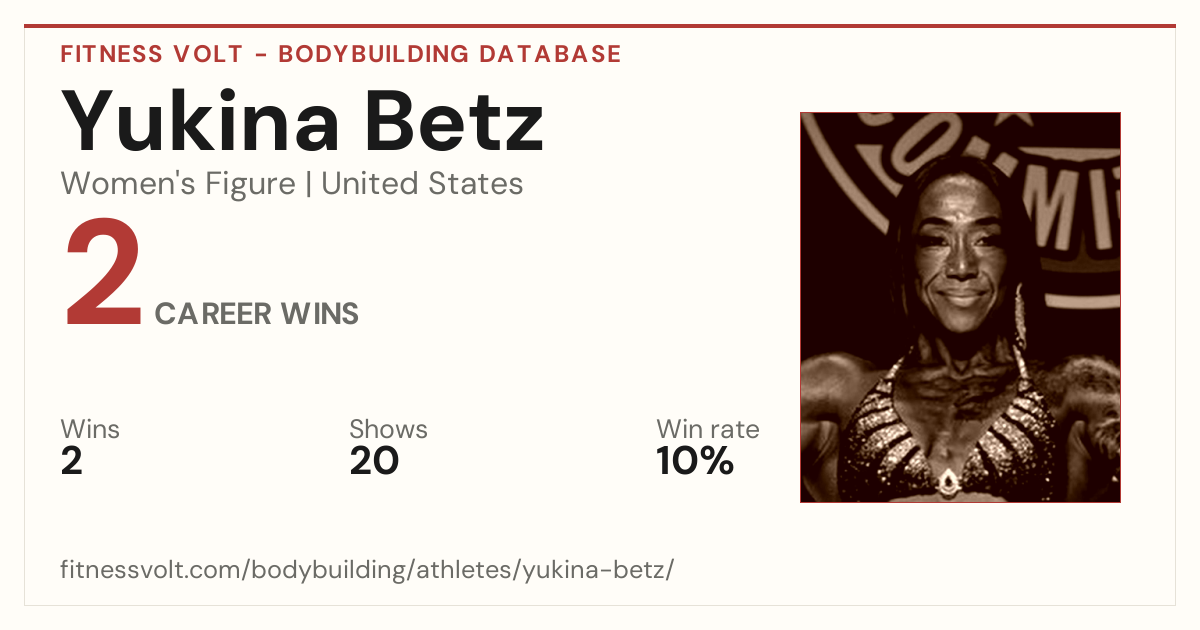The height and width of the screenshot is (630, 1200).
Task: Select the Shows value 20
Action: click(374, 461)
